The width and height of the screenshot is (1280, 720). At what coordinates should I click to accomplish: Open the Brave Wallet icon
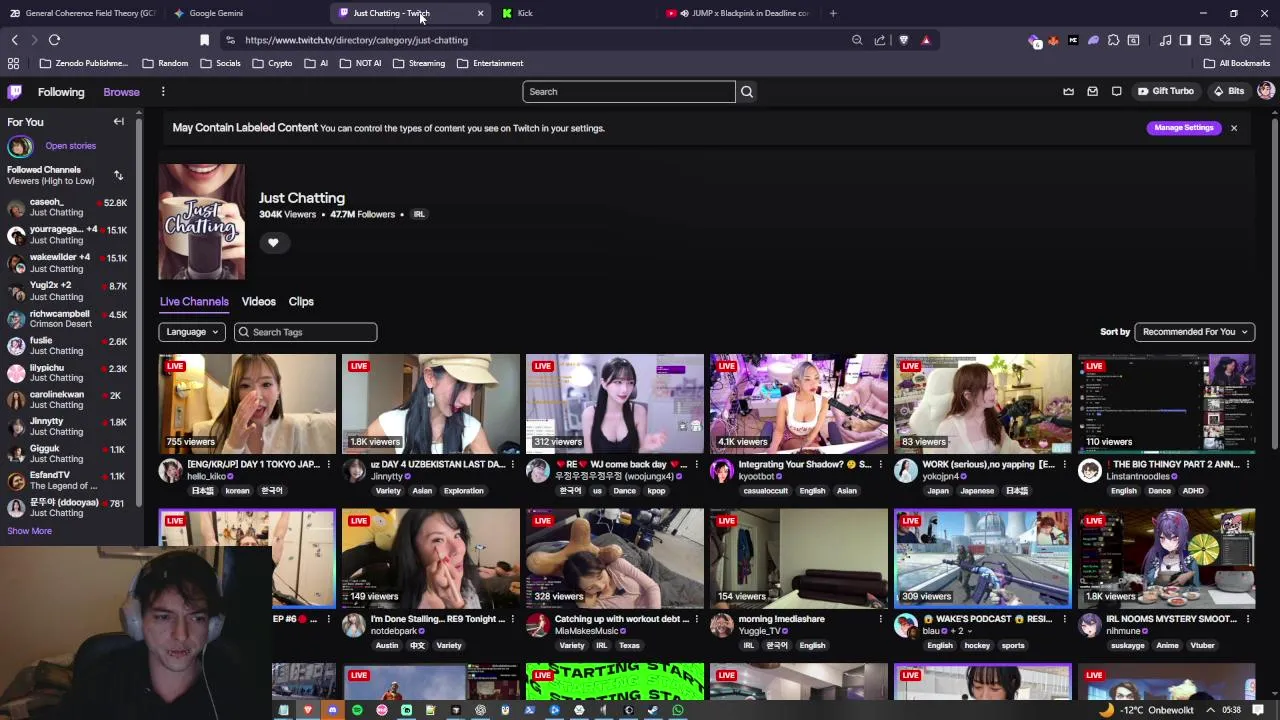pyautogui.click(x=1205, y=40)
